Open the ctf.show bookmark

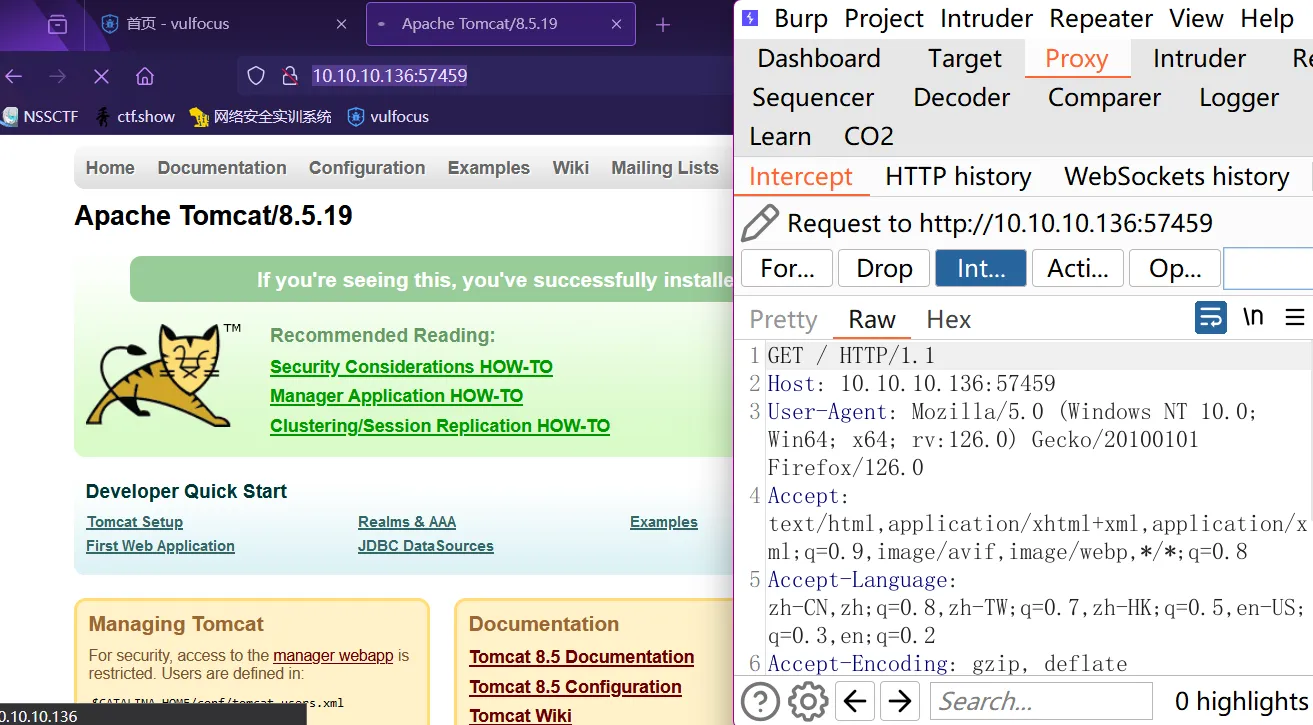(135, 117)
